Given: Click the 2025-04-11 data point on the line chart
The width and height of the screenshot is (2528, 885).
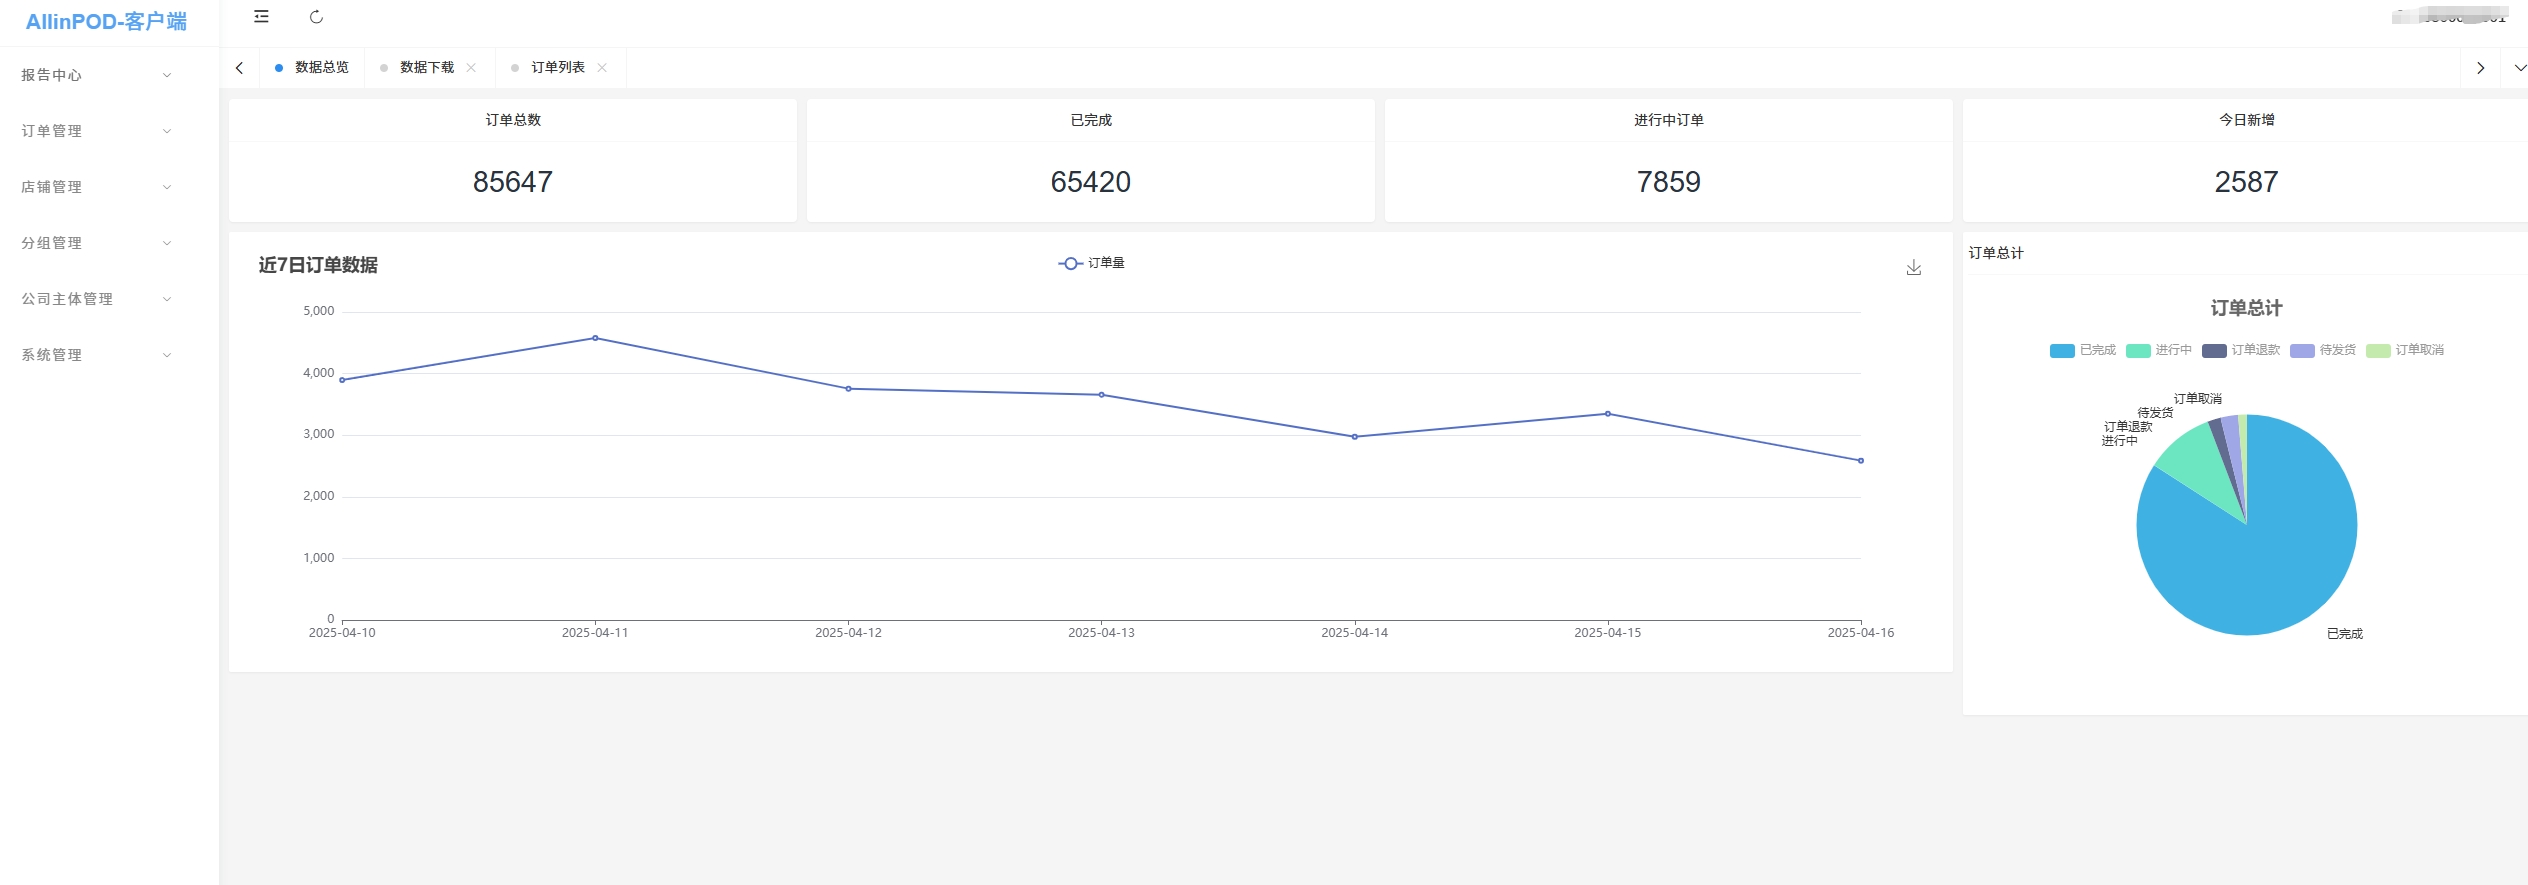Looking at the screenshot, I should 595,338.
